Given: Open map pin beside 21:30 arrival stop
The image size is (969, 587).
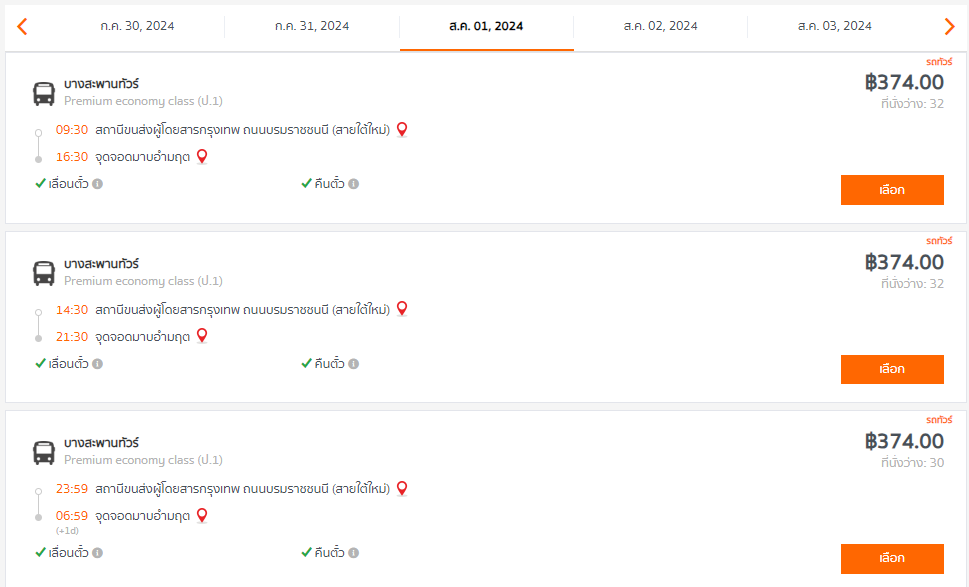Looking at the screenshot, I should click(x=202, y=336).
